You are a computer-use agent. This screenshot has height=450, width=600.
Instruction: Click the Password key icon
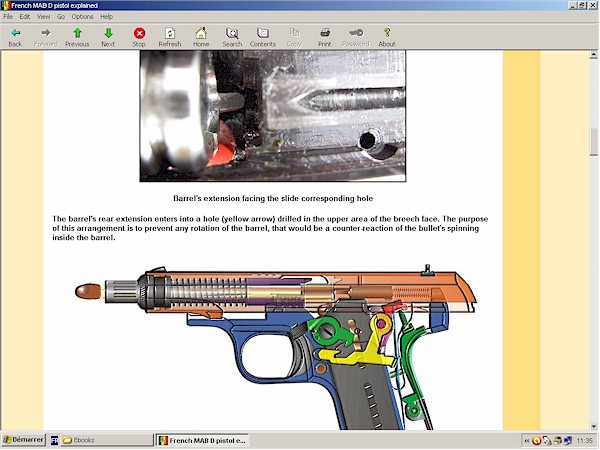pos(356,33)
